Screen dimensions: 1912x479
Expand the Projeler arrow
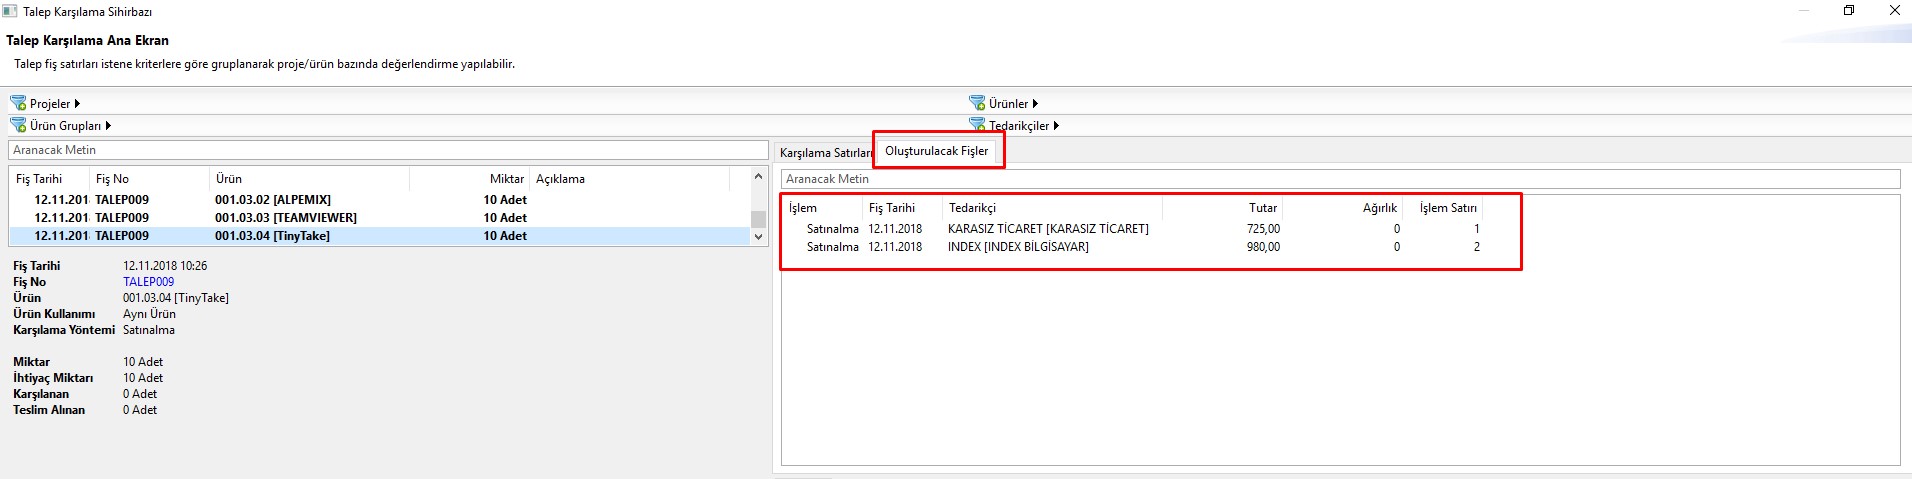click(x=77, y=103)
